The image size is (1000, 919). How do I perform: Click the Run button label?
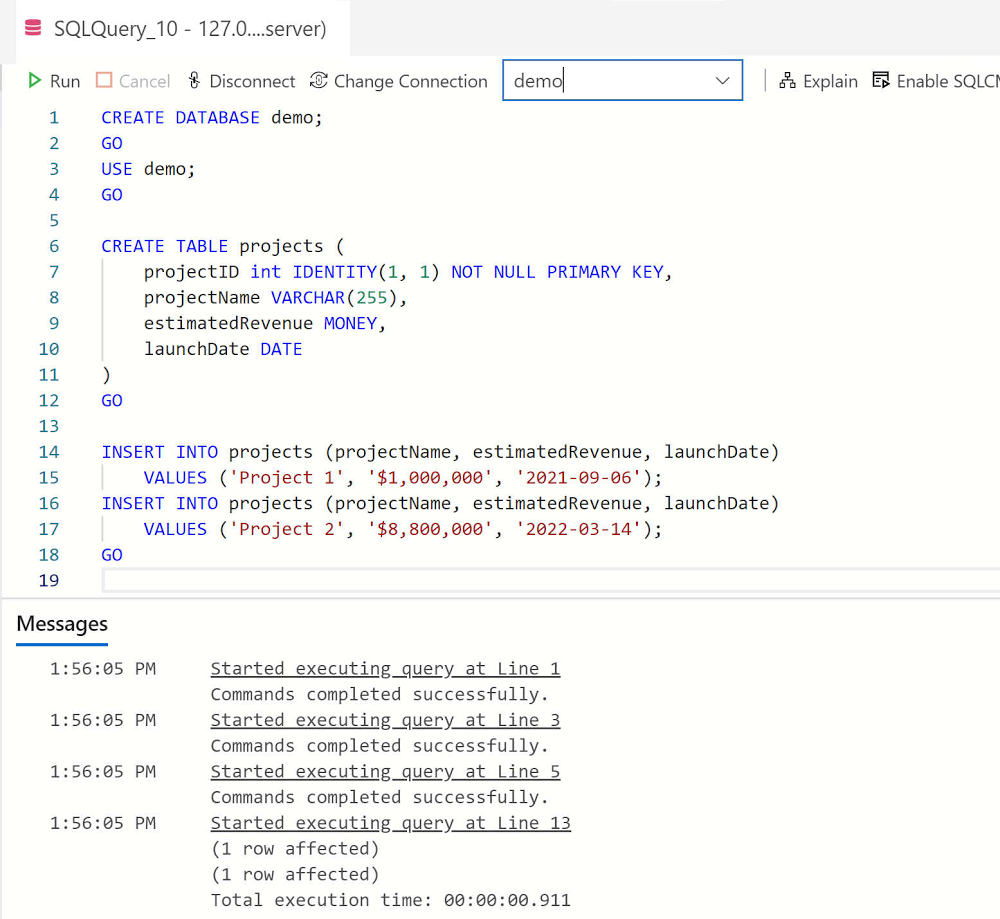pyautogui.click(x=65, y=82)
